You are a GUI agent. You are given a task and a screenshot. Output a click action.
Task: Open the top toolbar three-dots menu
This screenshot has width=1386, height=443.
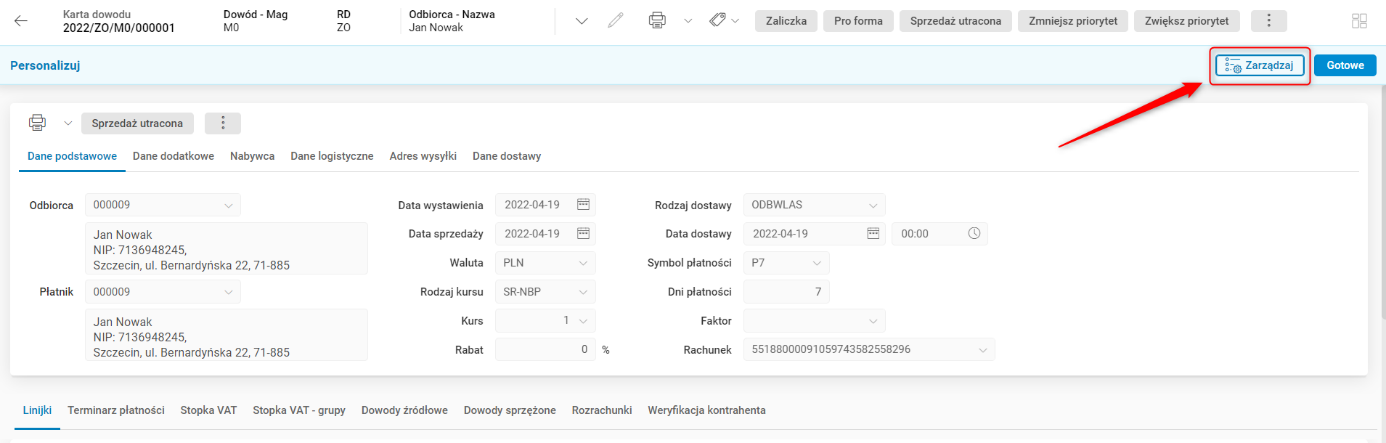click(1269, 21)
